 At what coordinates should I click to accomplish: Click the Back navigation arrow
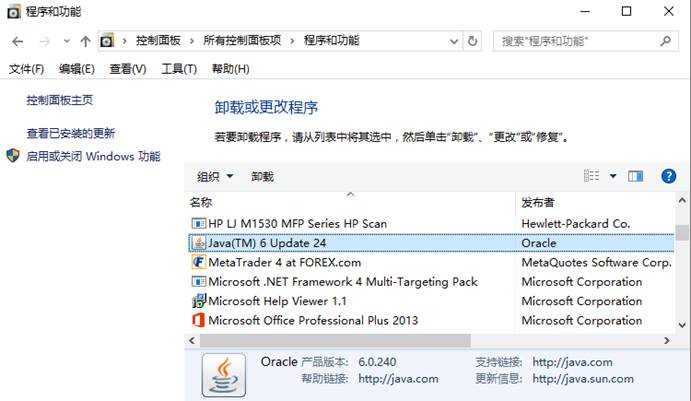tap(18, 41)
